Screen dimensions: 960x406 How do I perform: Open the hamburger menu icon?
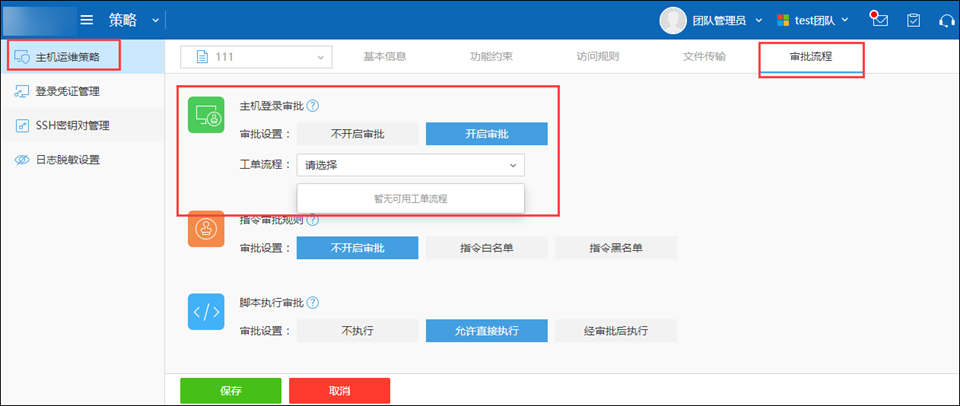(87, 20)
